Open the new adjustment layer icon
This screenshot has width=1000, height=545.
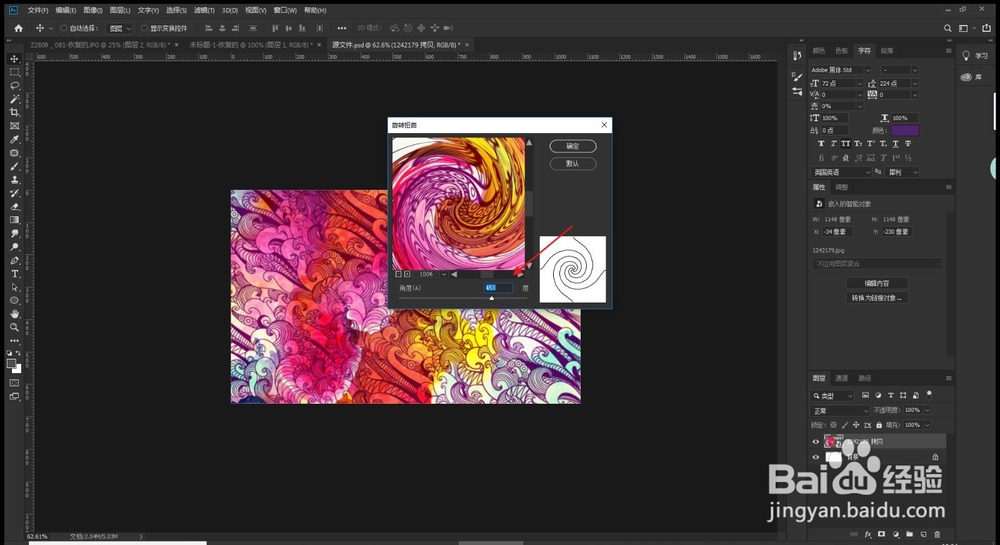coord(895,534)
